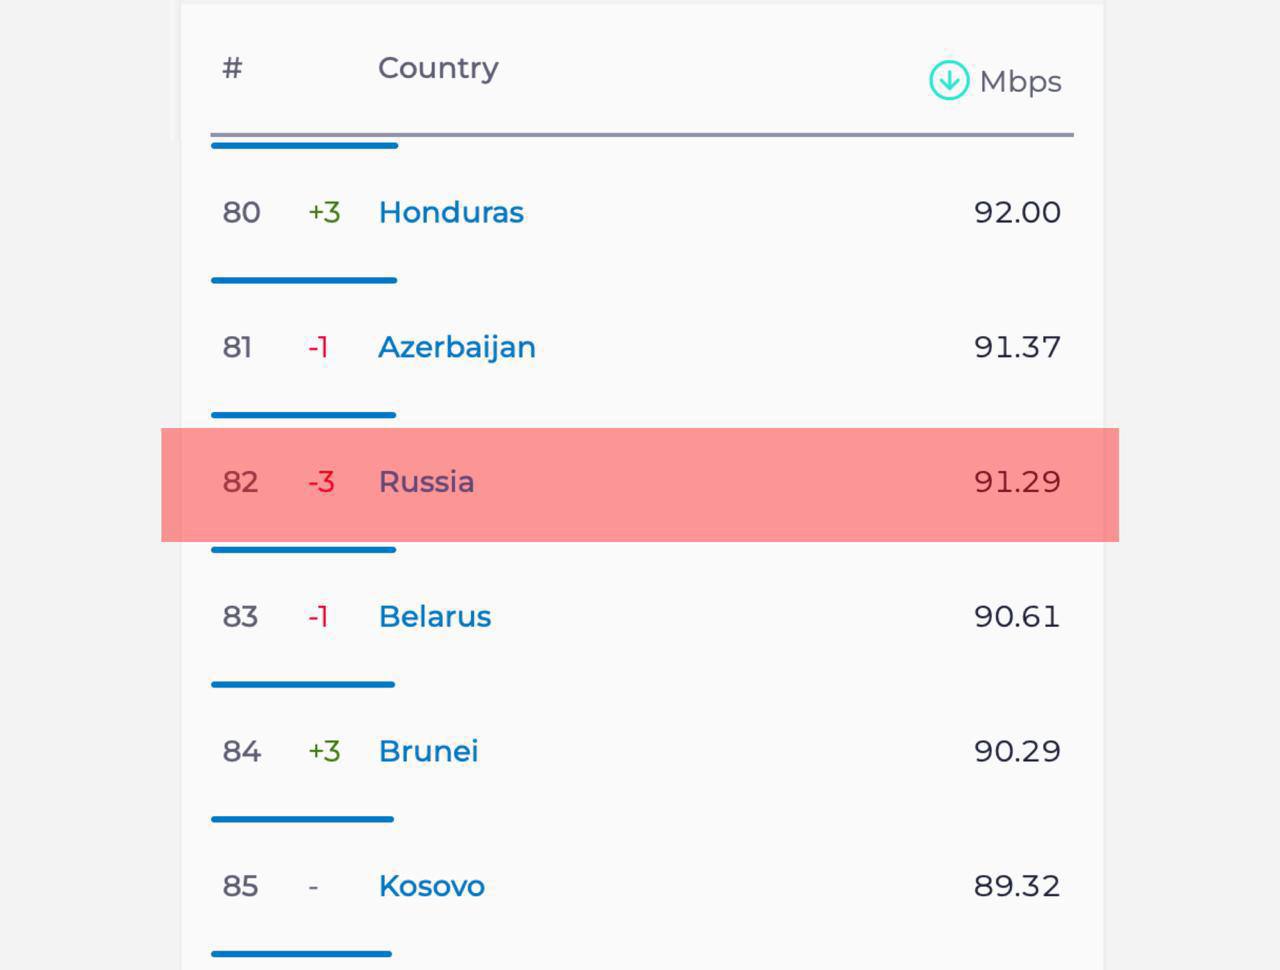1280x970 pixels.
Task: Open the Brunei country link
Action: point(429,751)
